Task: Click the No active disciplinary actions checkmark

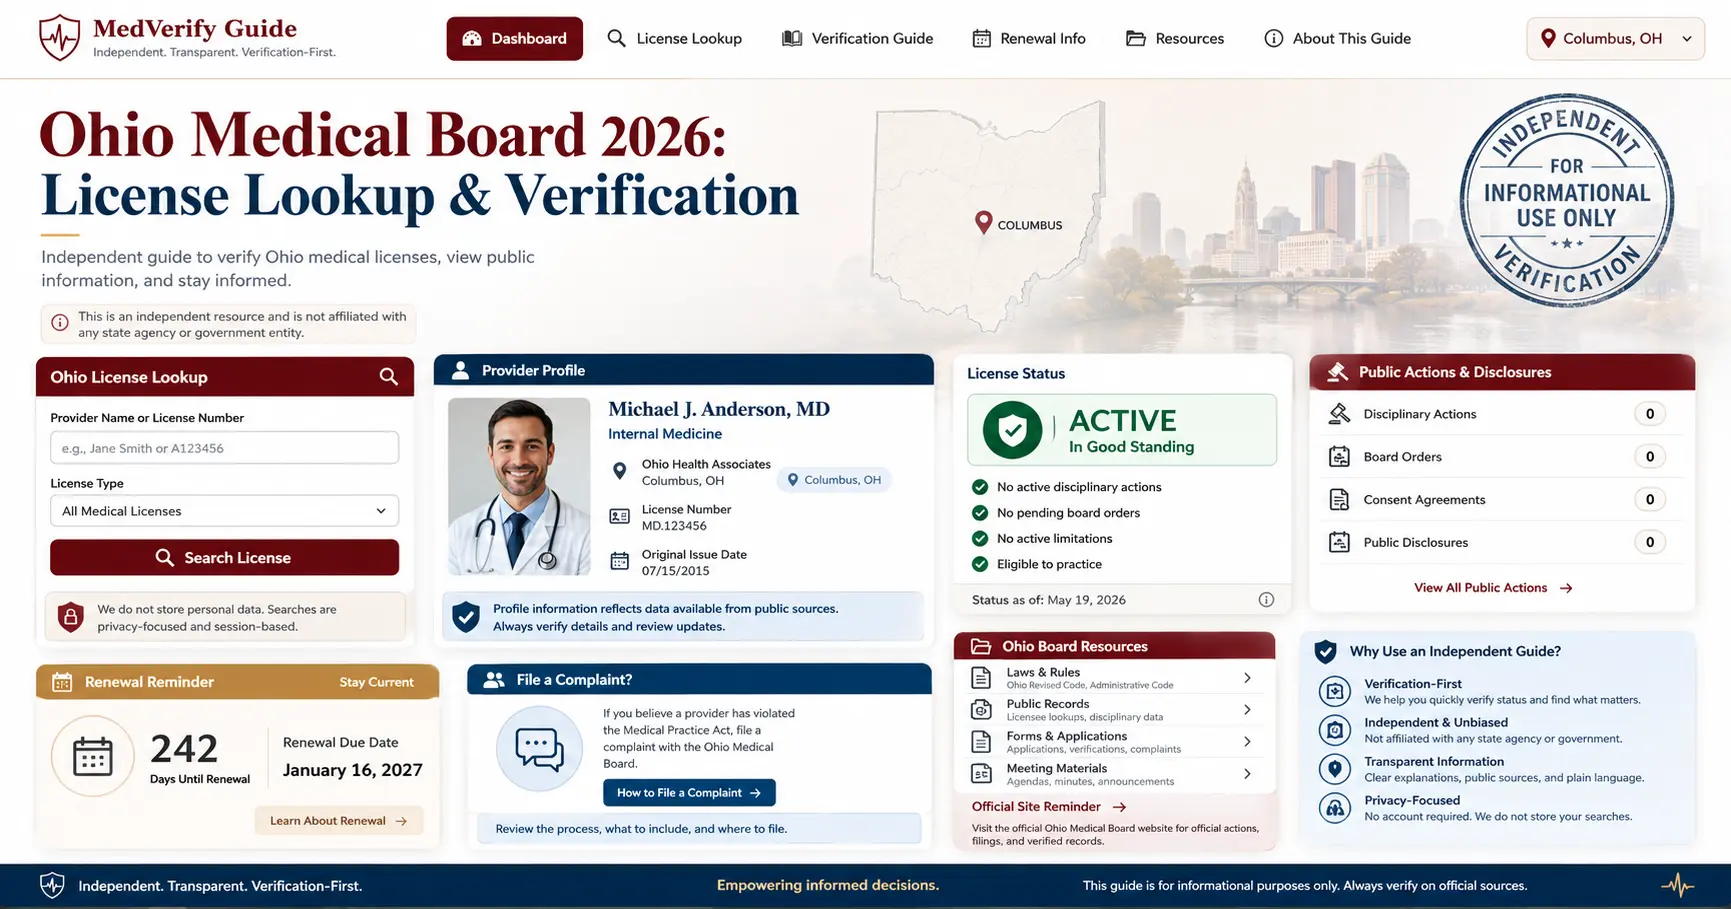Action: (x=980, y=487)
